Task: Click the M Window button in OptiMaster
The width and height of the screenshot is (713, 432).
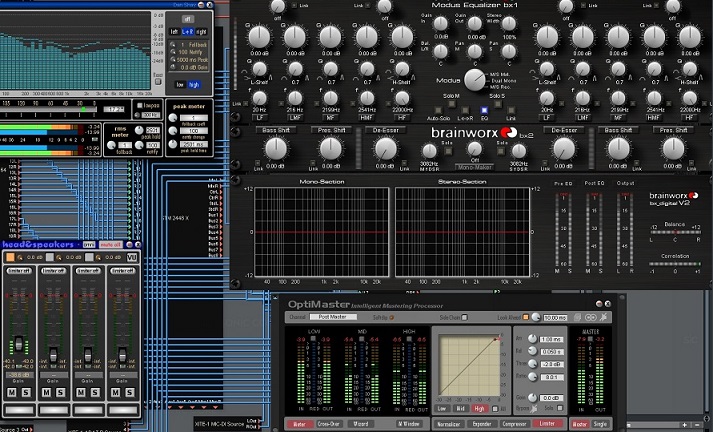Action: tap(410, 424)
